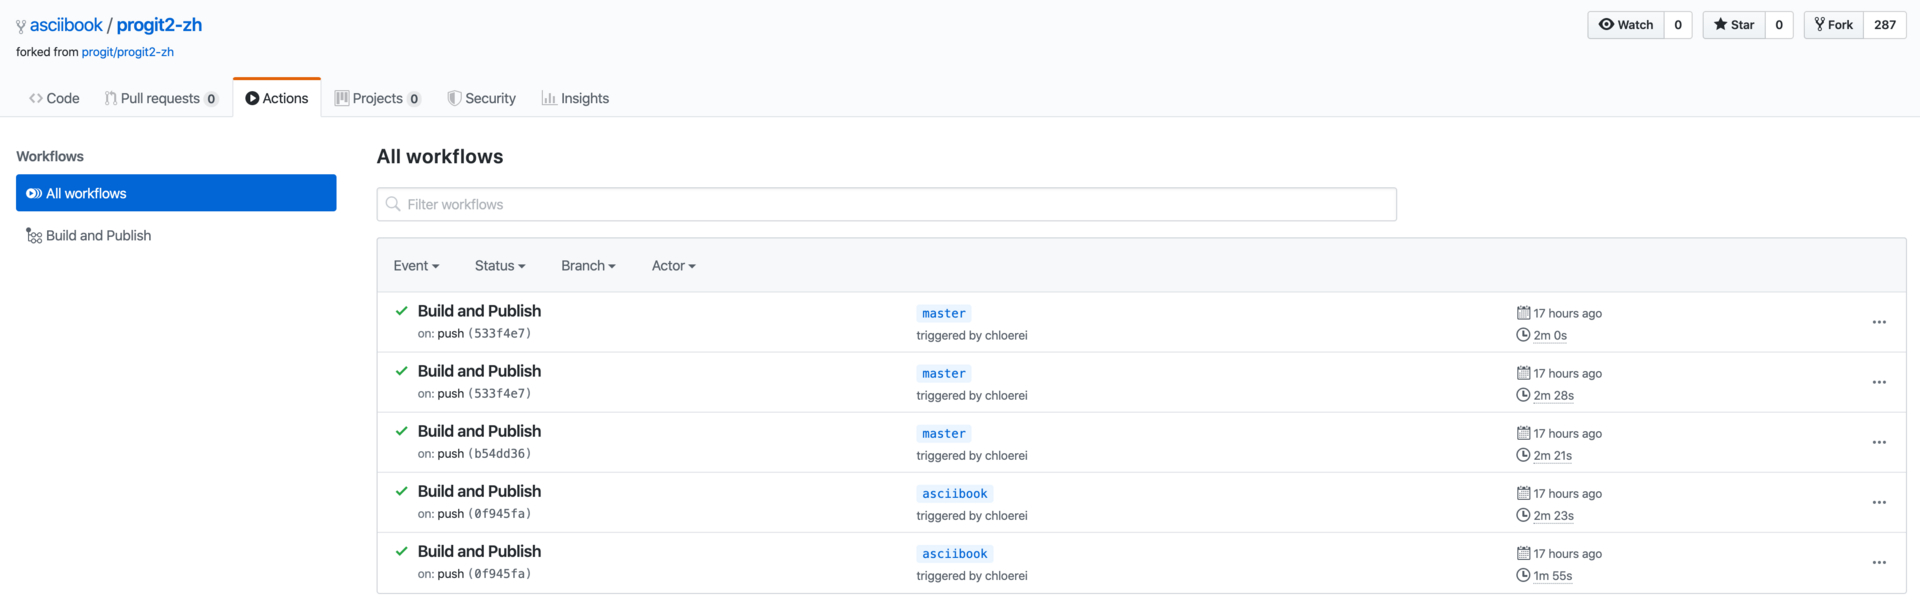Click the Fork button
This screenshot has width=1920, height=607.
click(x=1834, y=25)
